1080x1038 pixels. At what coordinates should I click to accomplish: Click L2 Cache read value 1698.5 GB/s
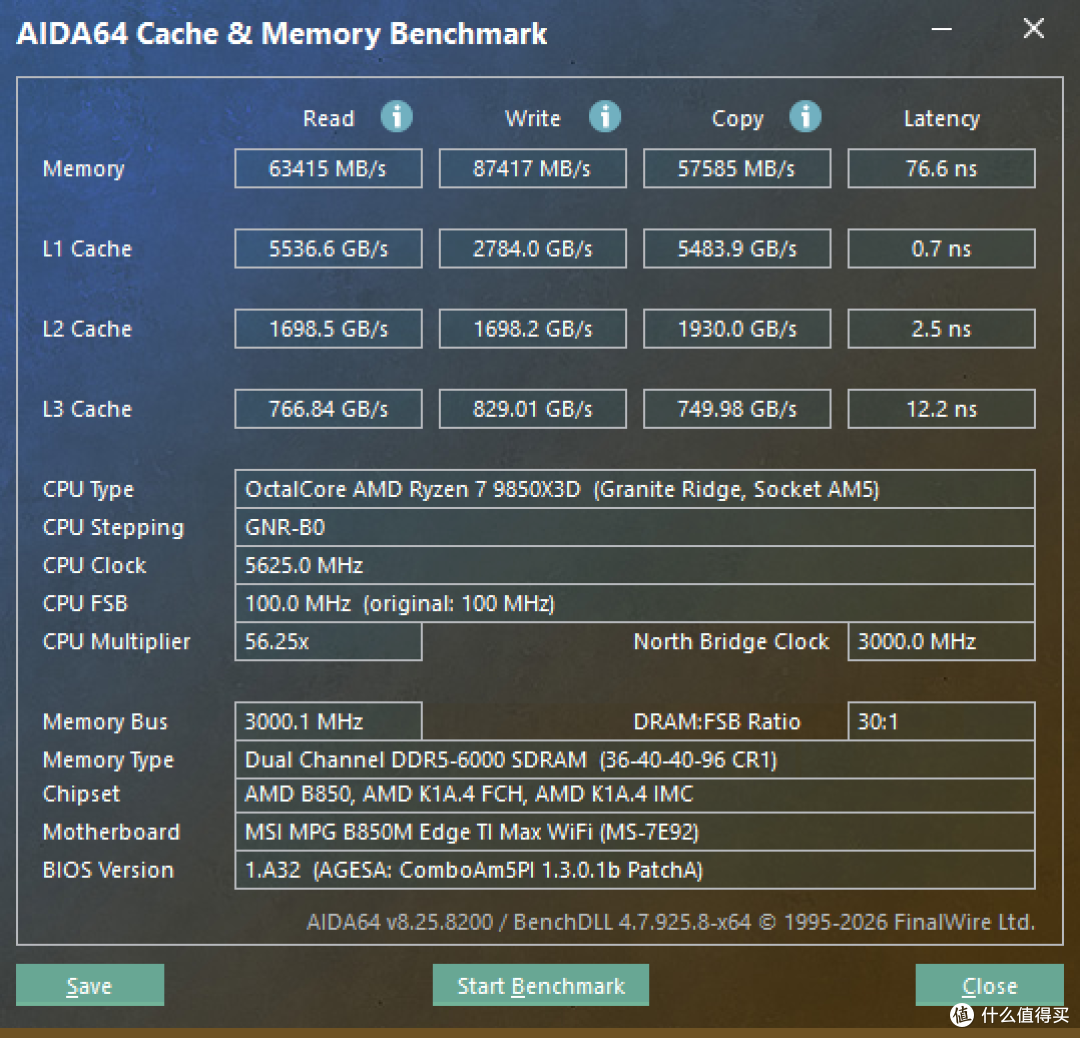[x=328, y=329]
